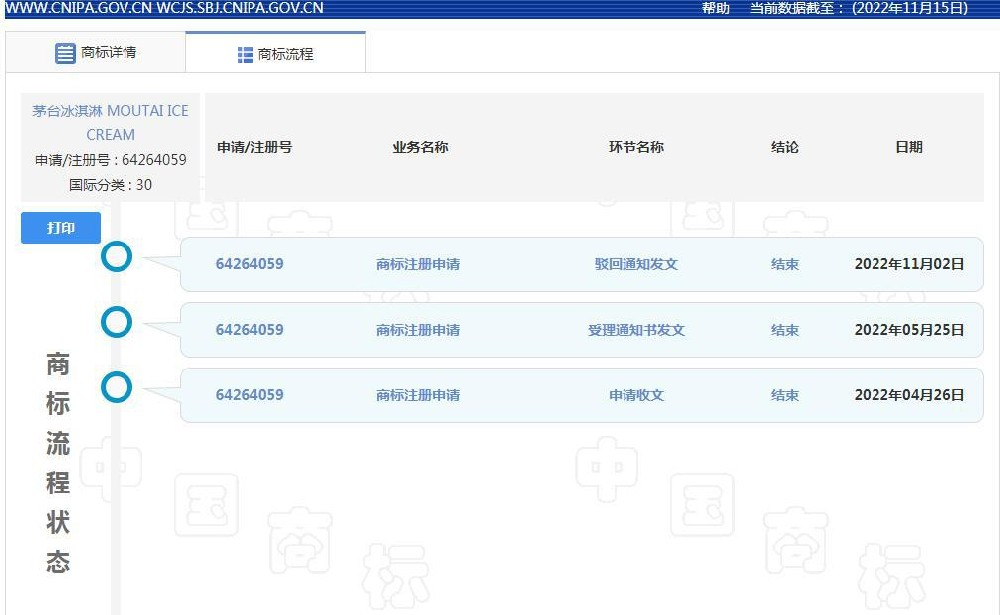Click 结束 in the 申请收文 row
The width and height of the screenshot is (1000, 615).
tap(784, 395)
